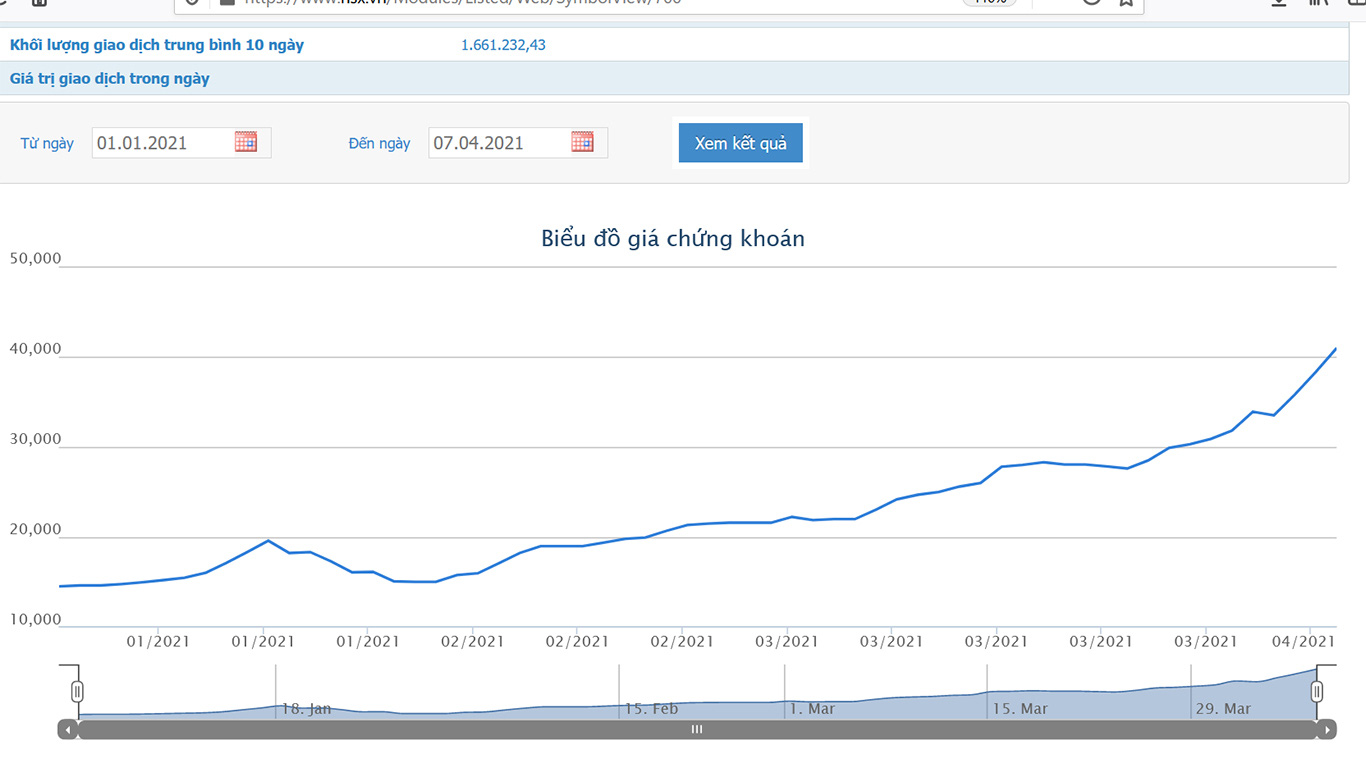This screenshot has height=767, width=1366.
Task: Click the 15. Mar marker in navigator
Action: click(x=1020, y=708)
